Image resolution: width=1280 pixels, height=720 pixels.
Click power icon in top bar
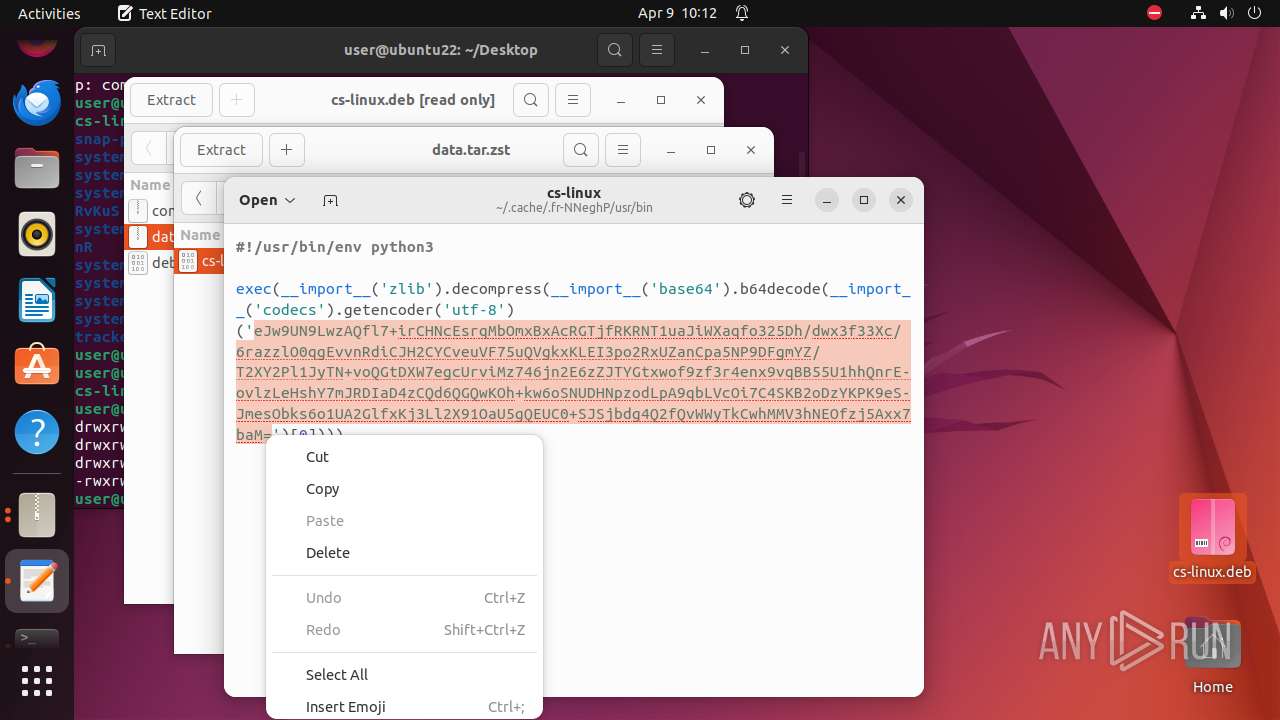(x=1255, y=13)
